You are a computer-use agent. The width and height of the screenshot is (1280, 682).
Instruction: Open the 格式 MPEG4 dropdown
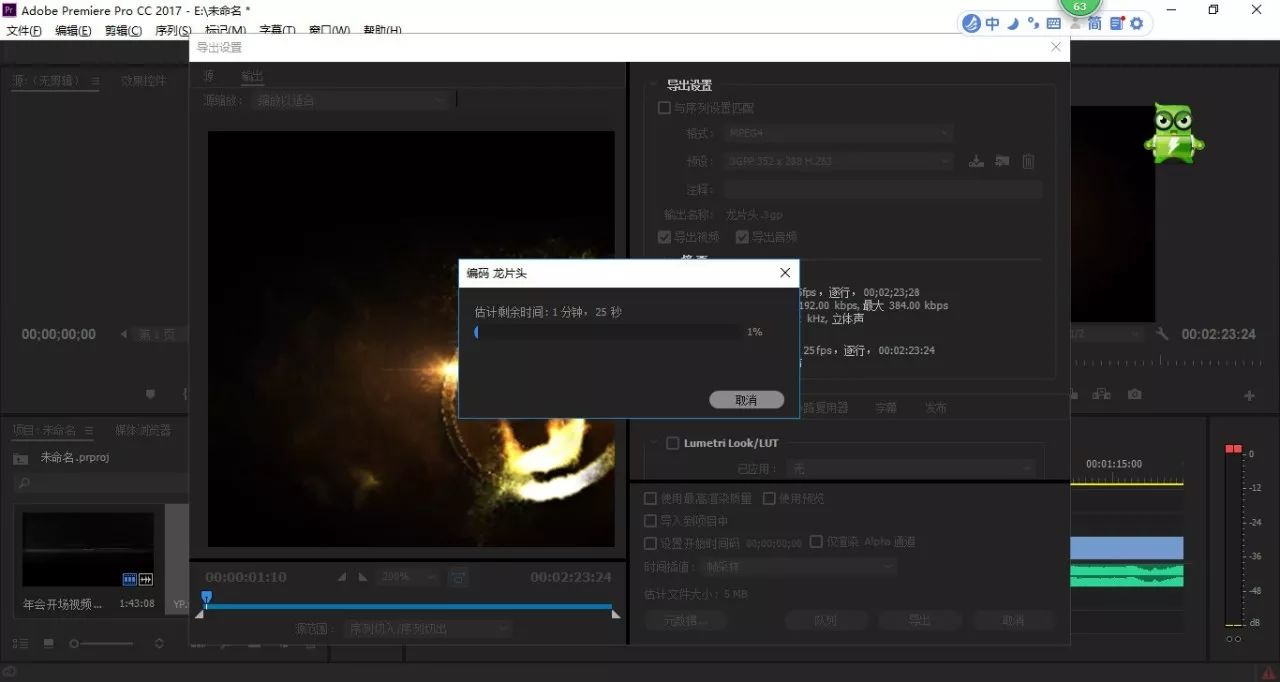click(x=837, y=133)
